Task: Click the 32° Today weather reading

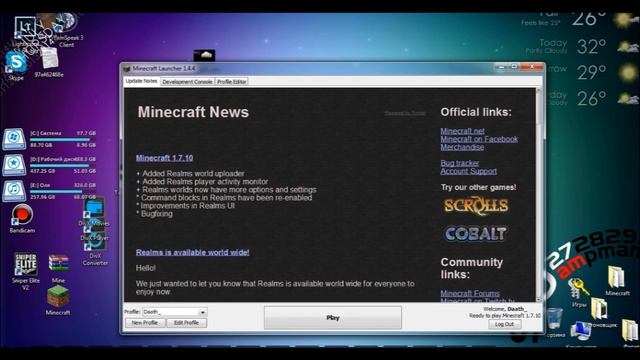Action: pos(591,47)
